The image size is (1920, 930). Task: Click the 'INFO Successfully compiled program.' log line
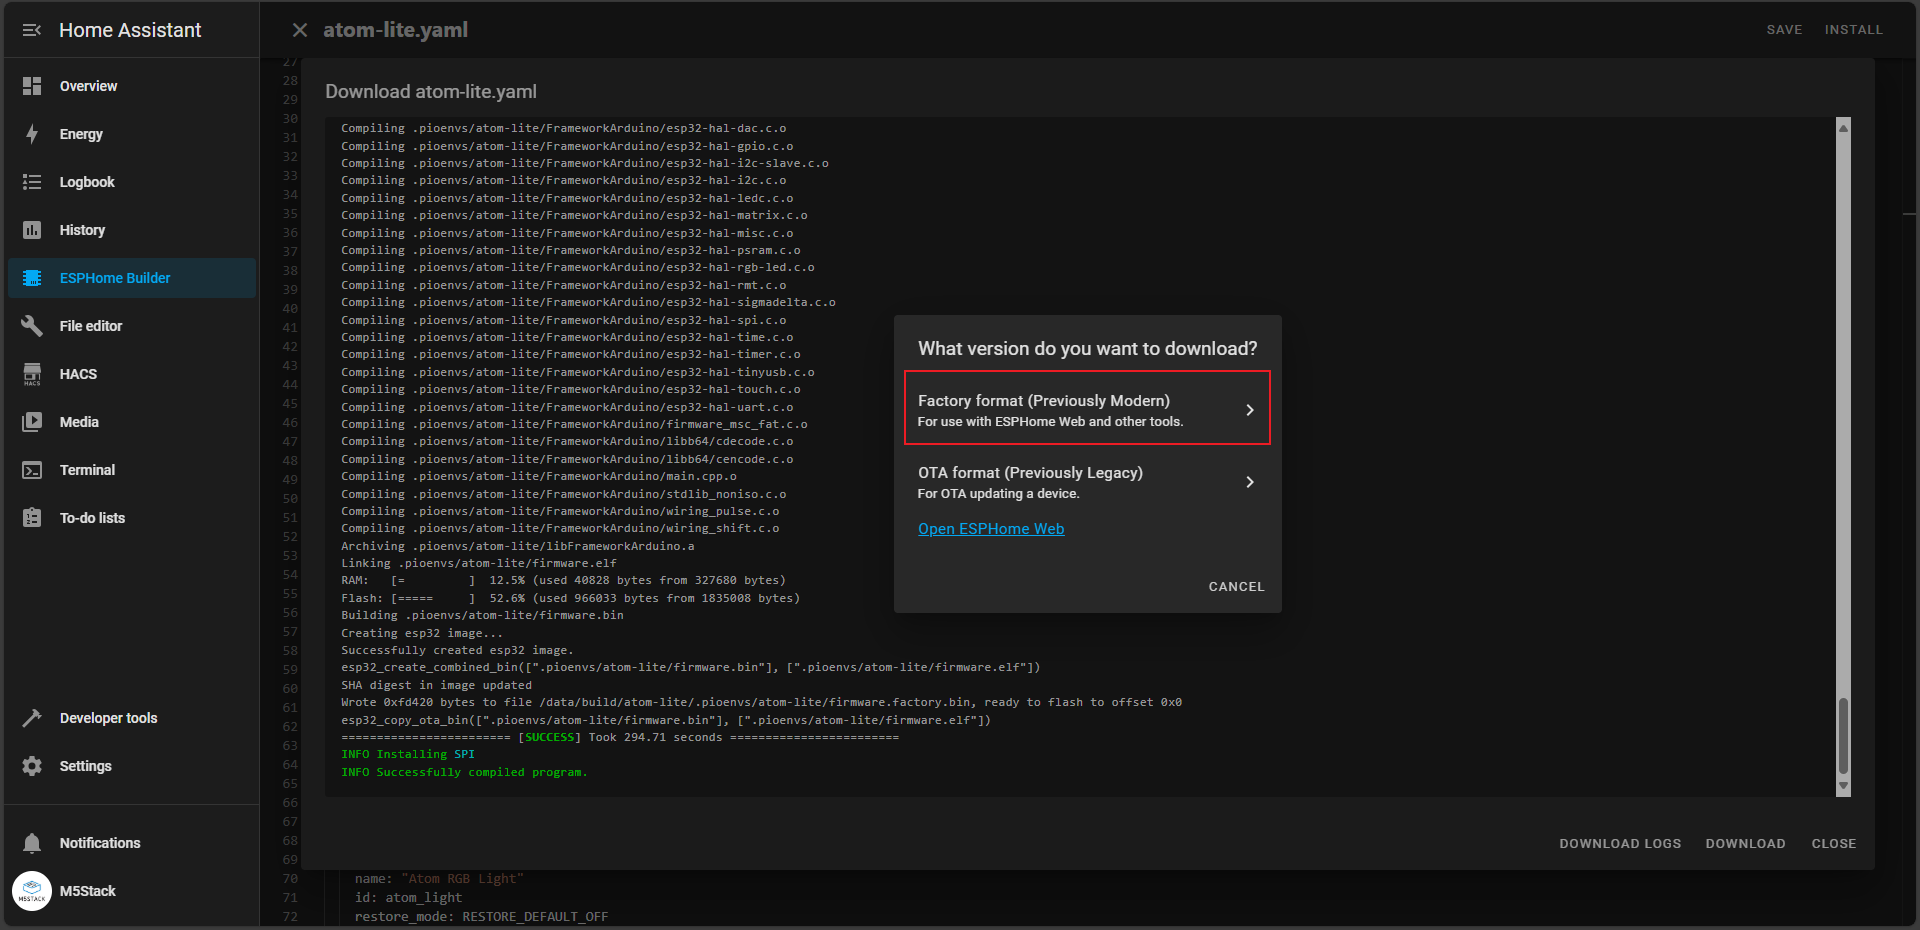click(464, 772)
